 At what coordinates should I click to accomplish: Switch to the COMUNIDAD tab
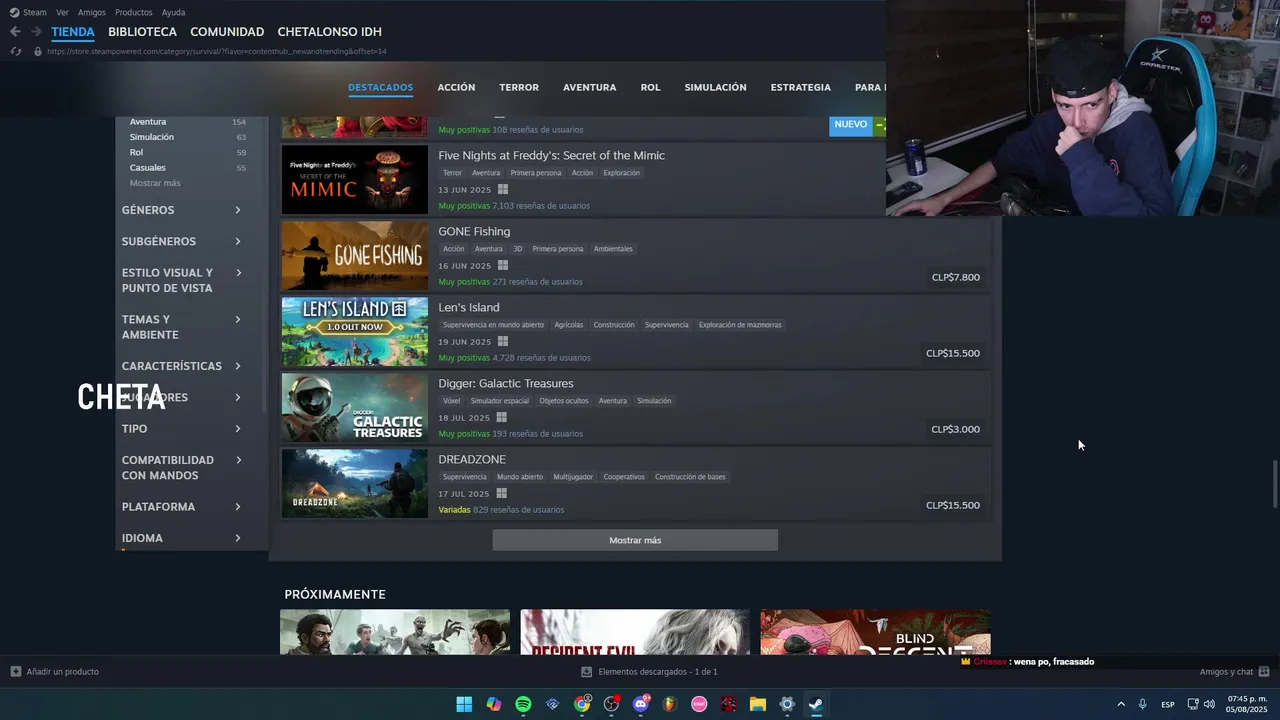pyautogui.click(x=227, y=32)
